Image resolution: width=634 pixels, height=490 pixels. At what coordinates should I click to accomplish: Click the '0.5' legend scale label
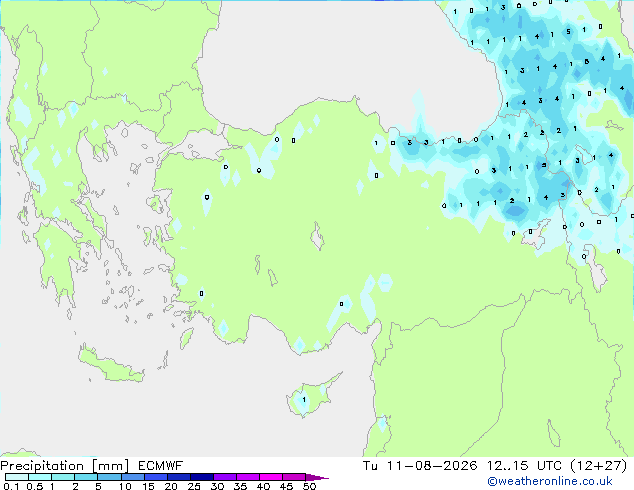pos(35,486)
